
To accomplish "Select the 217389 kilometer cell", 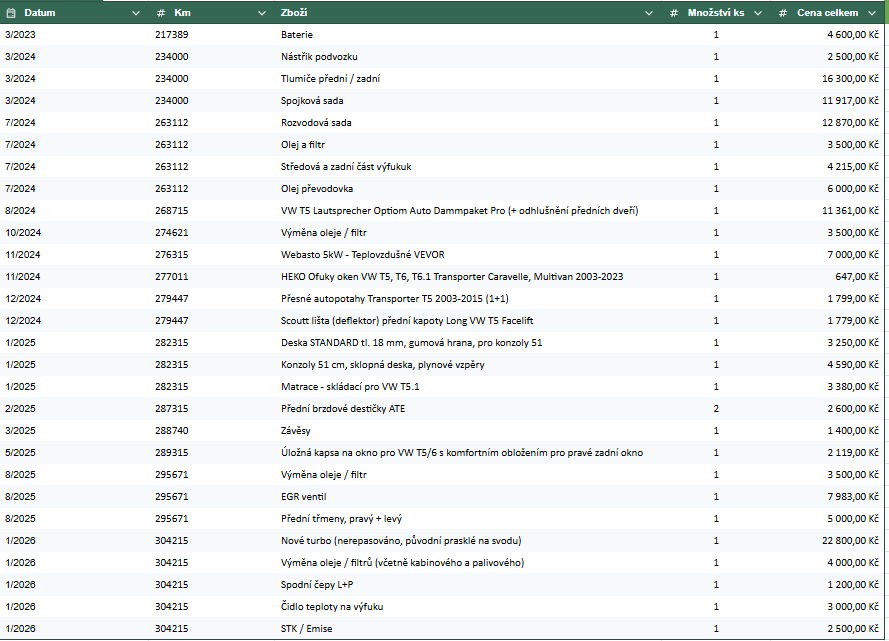I will [x=171, y=35].
